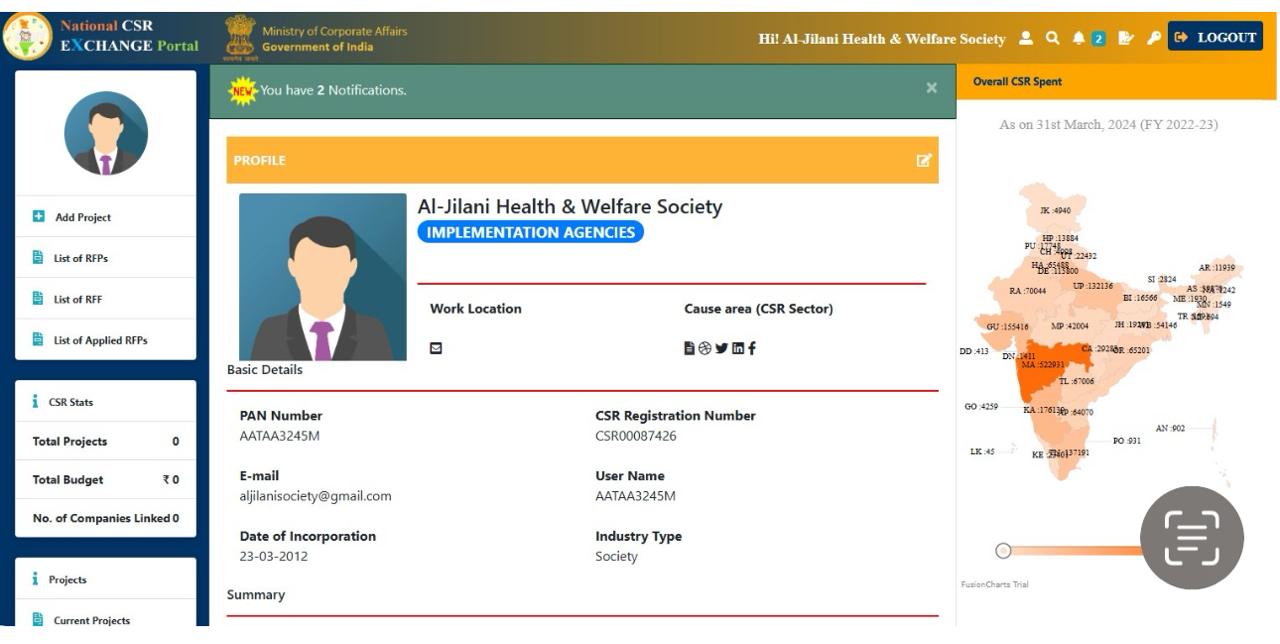
Task: Click the profile photo of Al-Jilani Society
Action: click(323, 277)
